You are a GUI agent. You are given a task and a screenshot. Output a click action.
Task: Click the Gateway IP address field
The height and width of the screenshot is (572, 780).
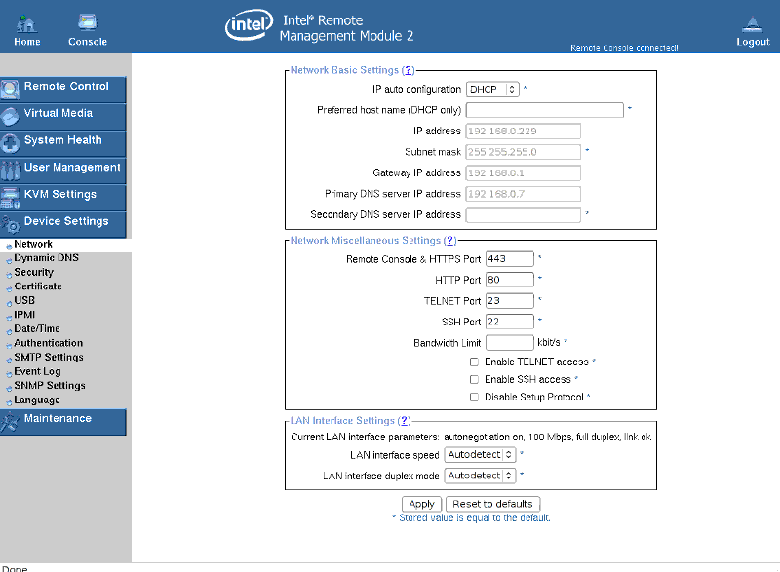point(523,173)
